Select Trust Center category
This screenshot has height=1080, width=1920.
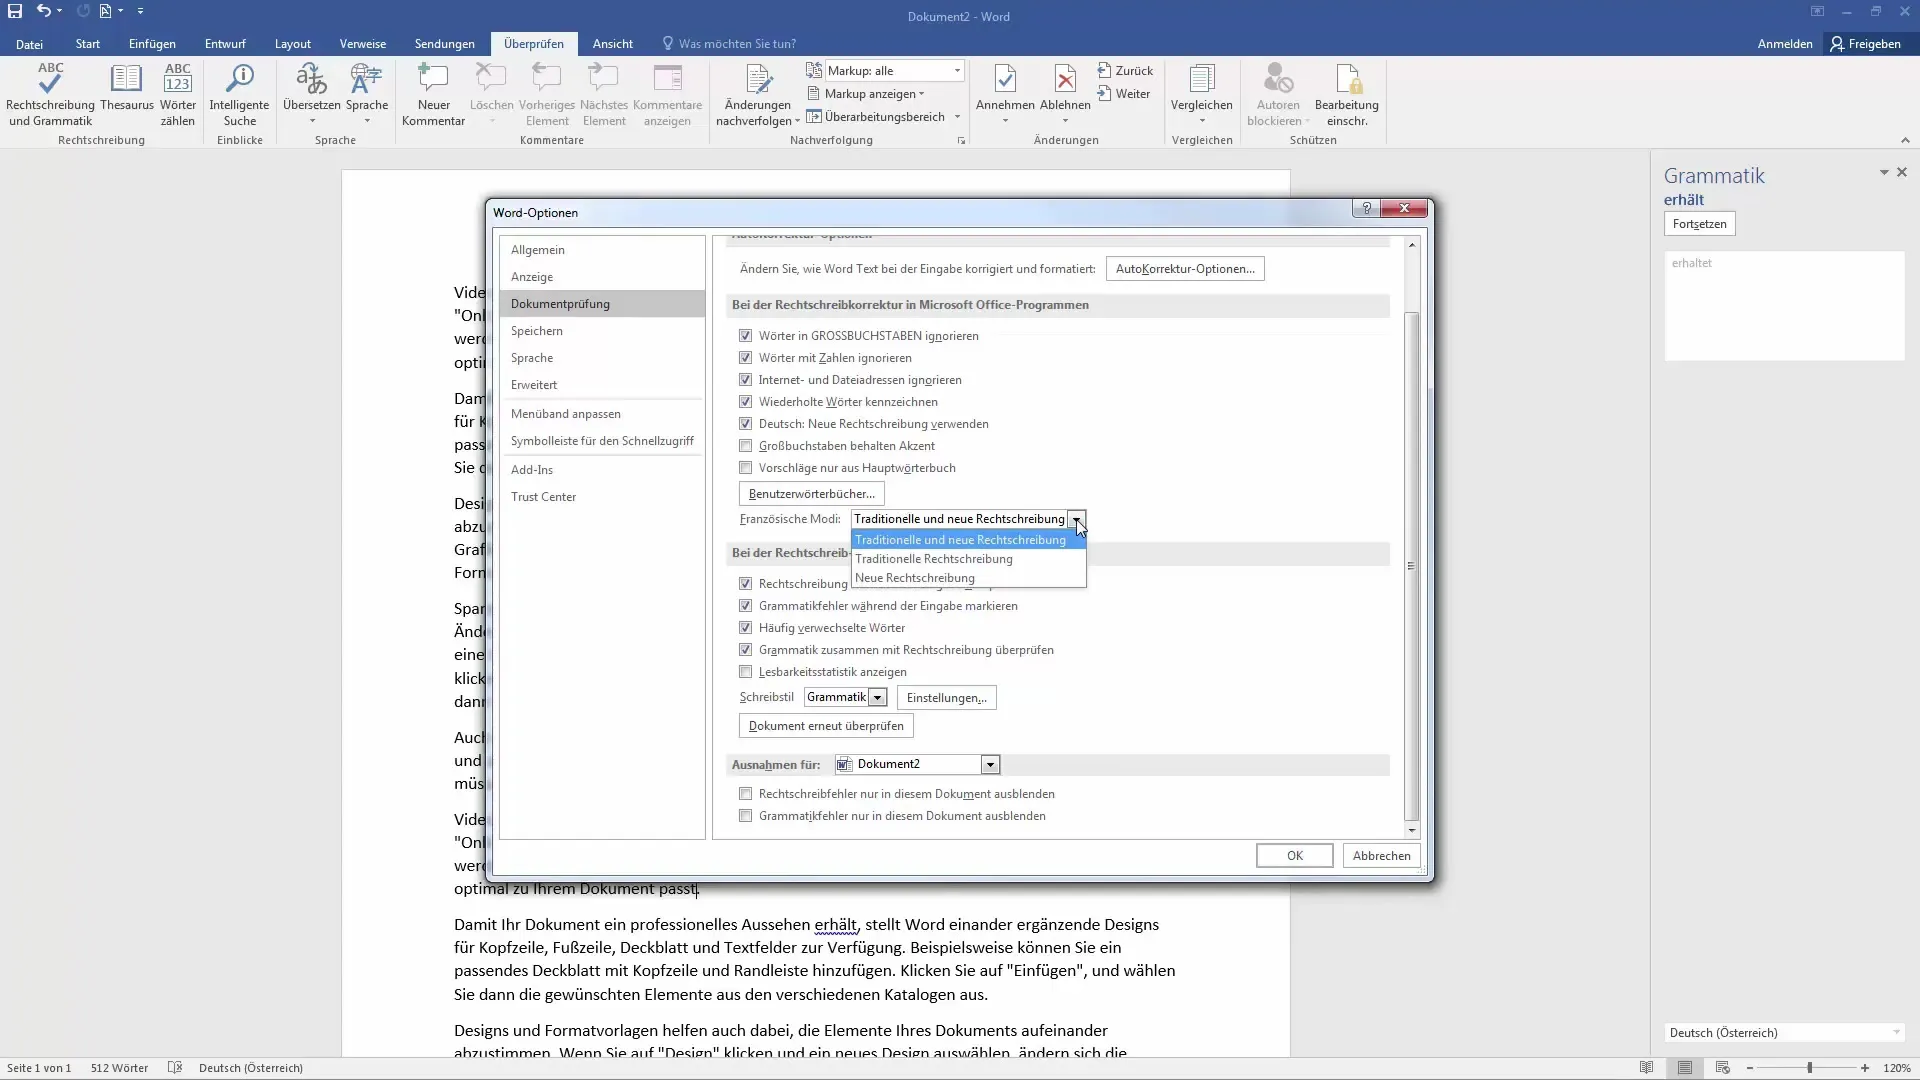[x=602, y=497]
